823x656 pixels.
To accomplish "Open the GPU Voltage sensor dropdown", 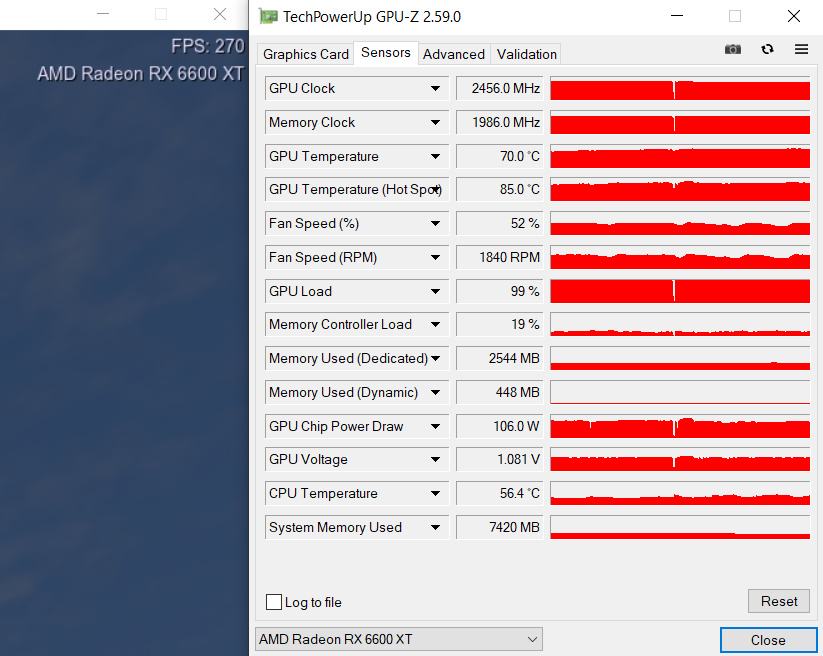I will pyautogui.click(x=435, y=459).
